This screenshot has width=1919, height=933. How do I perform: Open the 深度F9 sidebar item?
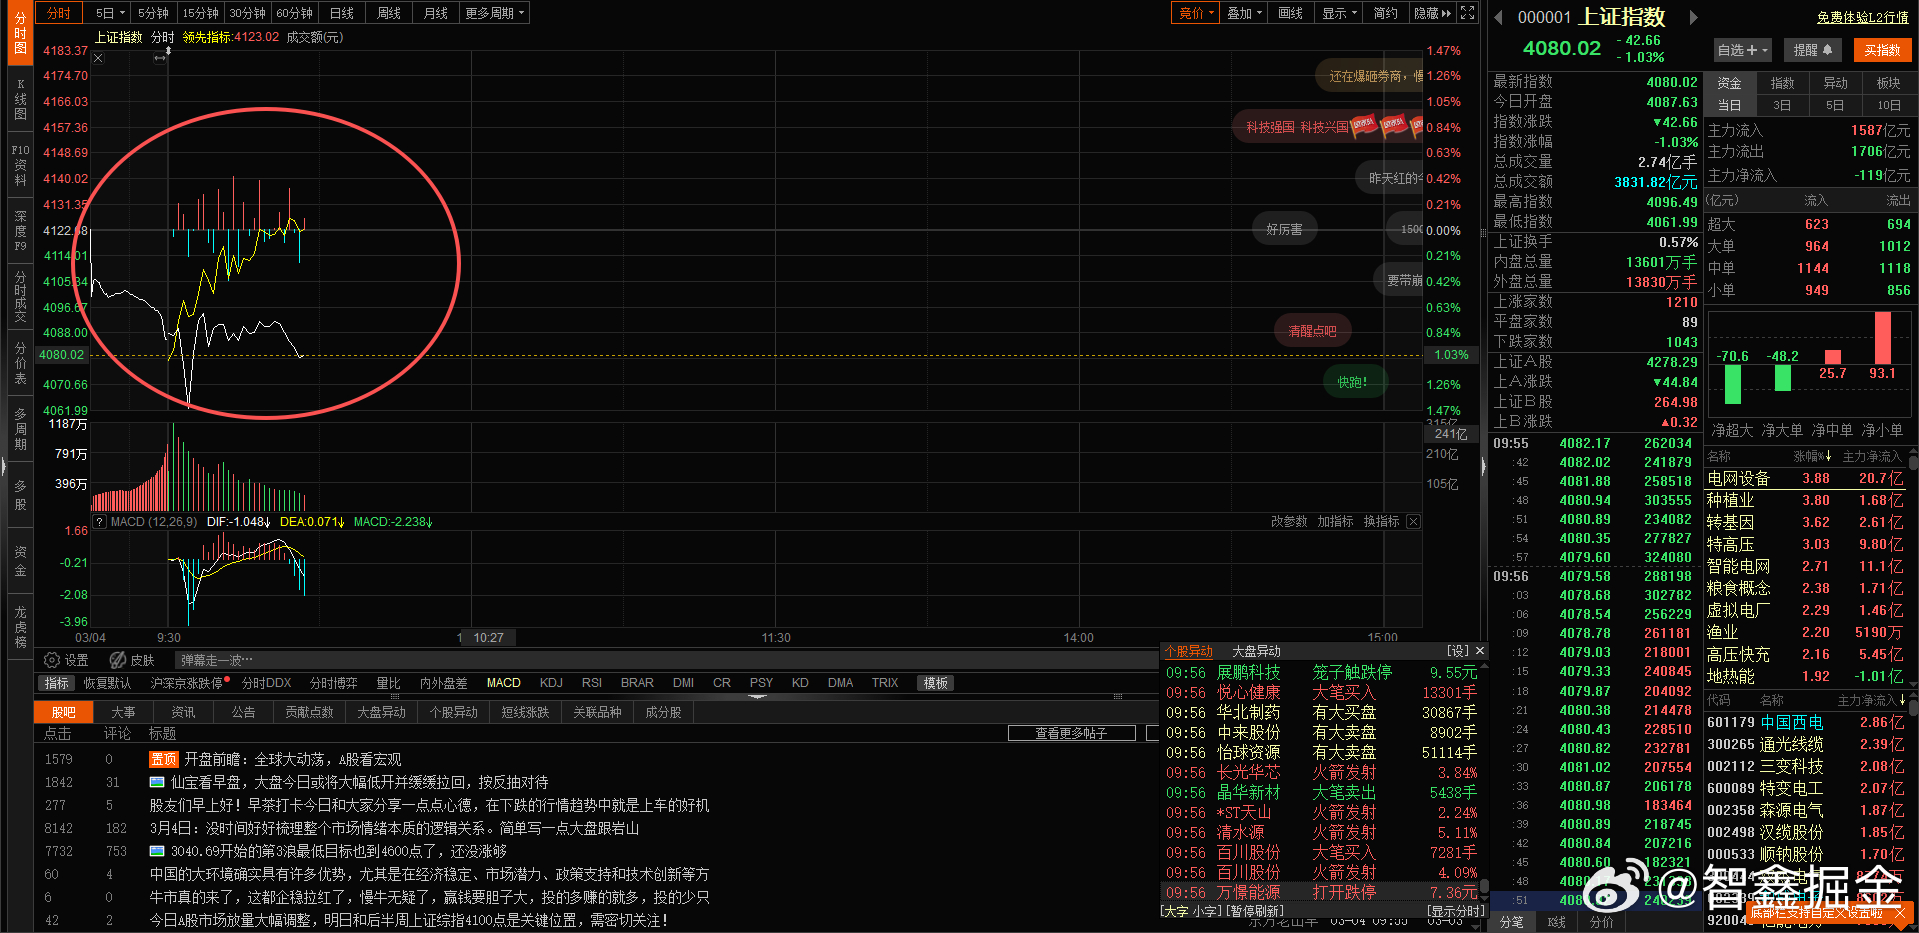point(20,230)
